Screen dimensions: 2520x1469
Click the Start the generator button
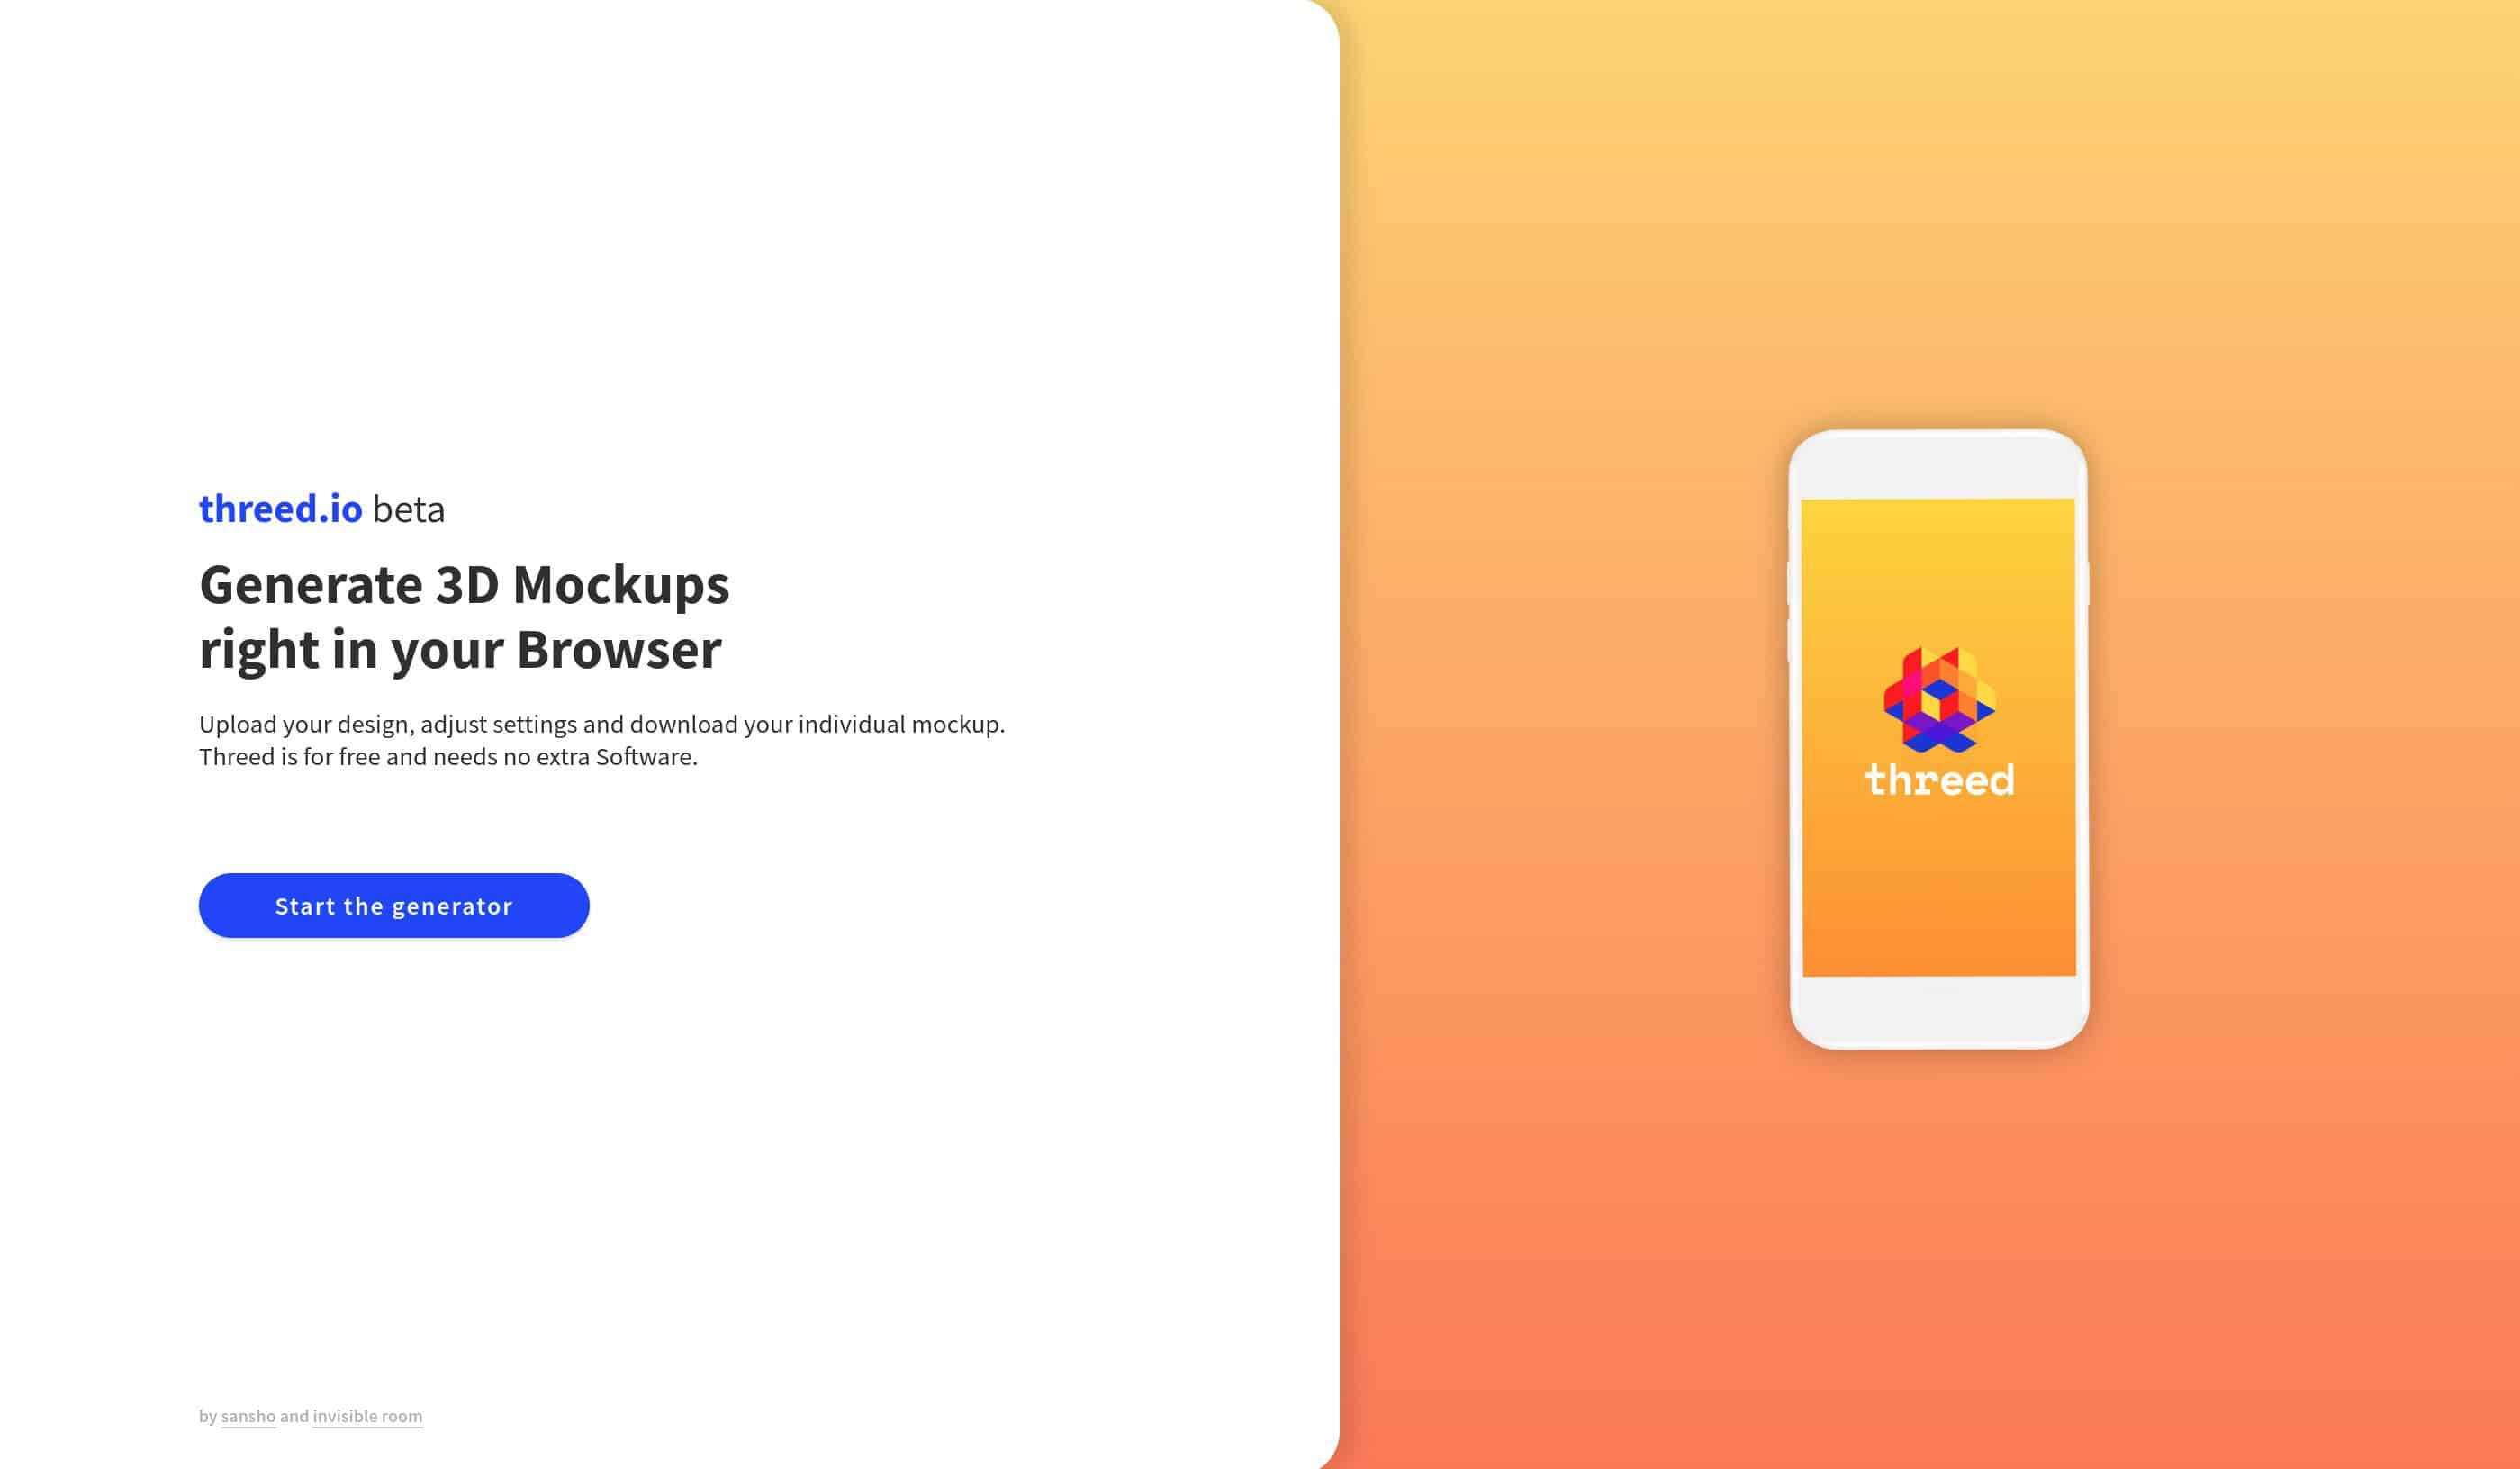pos(393,906)
